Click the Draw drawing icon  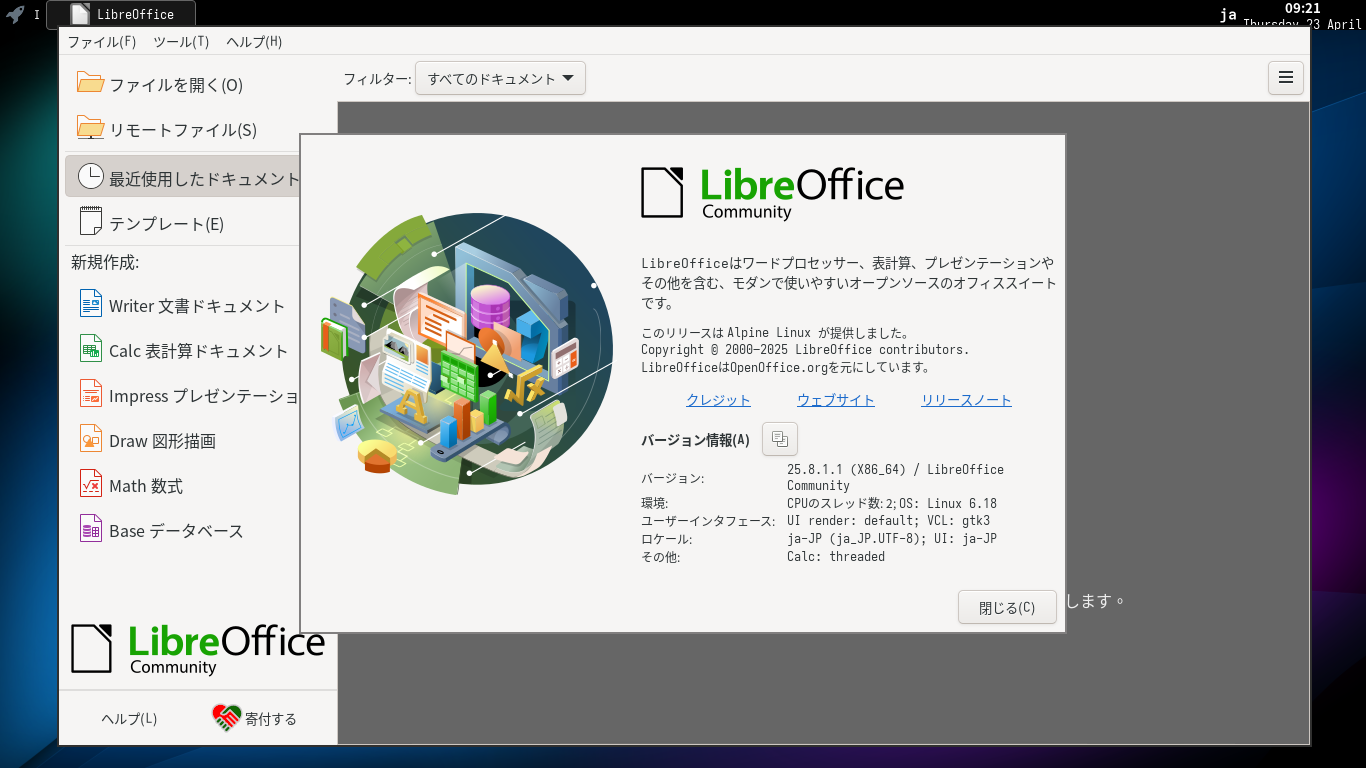click(91, 438)
